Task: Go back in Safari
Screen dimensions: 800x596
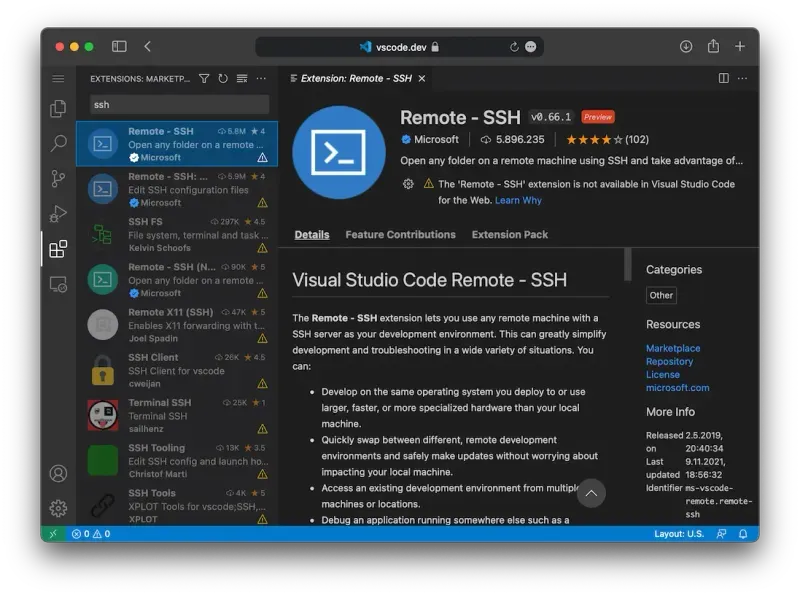Action: click(147, 46)
